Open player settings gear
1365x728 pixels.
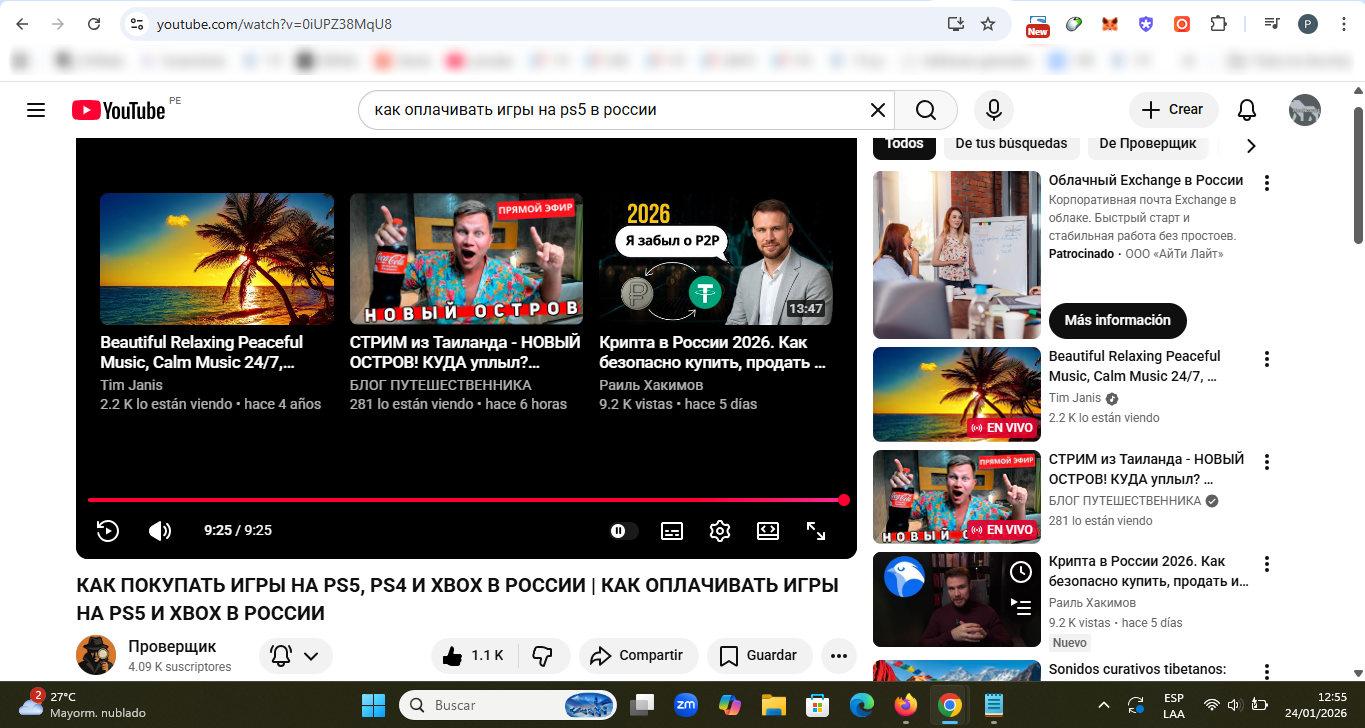(x=720, y=531)
